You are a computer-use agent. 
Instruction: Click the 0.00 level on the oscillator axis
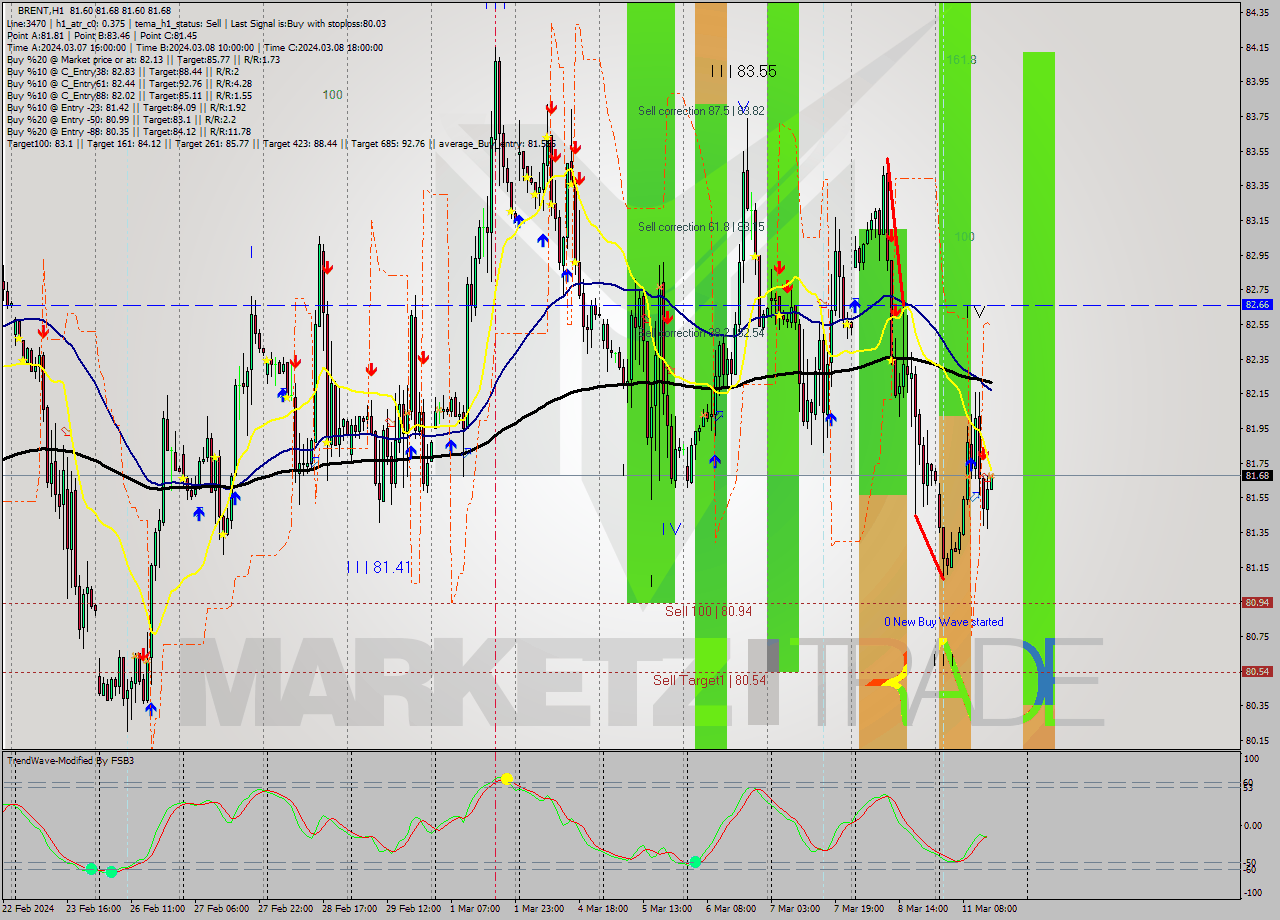click(1254, 825)
